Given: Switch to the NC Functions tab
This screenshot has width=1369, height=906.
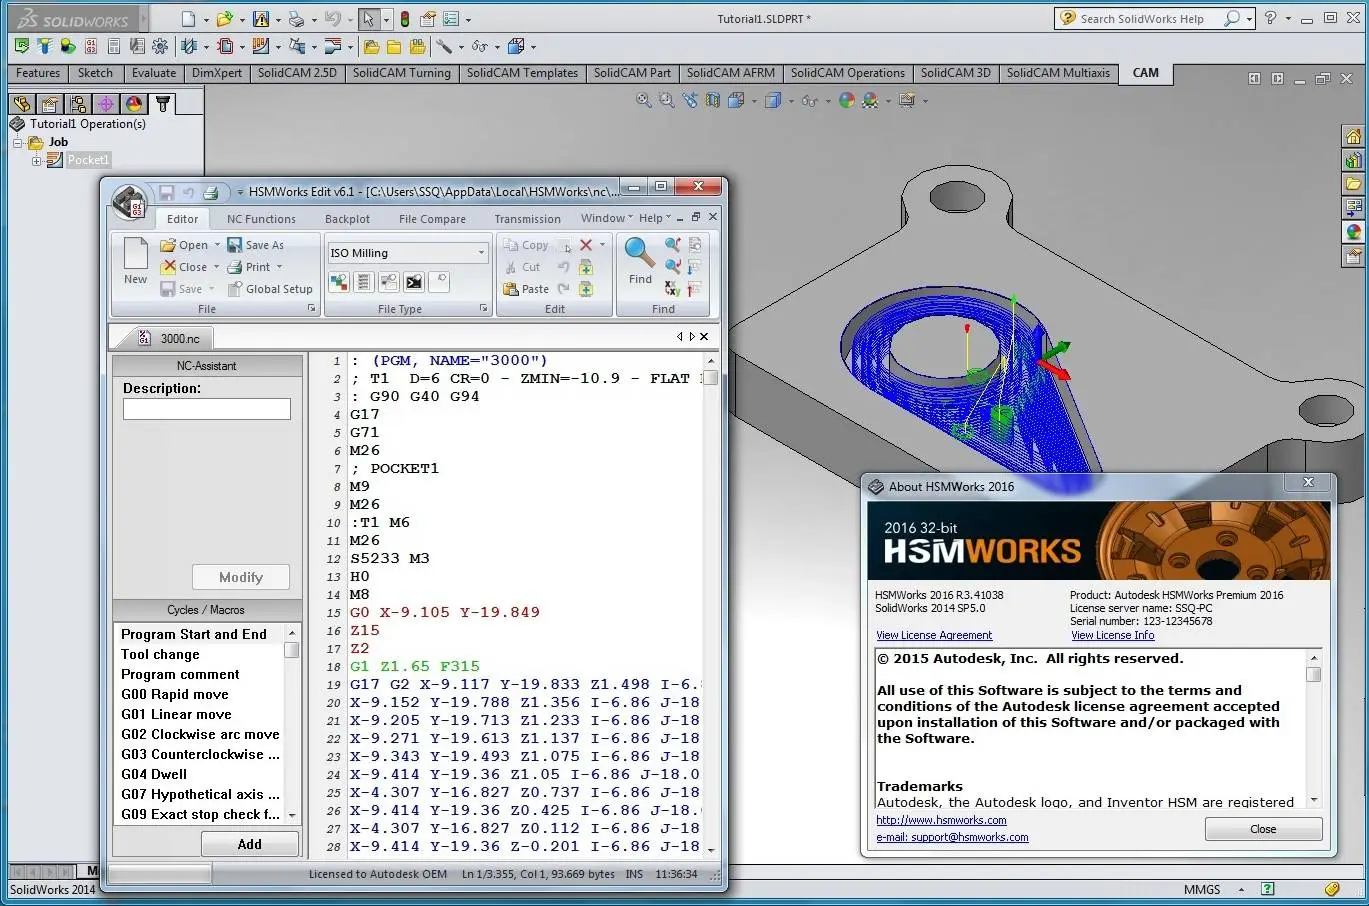Looking at the screenshot, I should pyautogui.click(x=261, y=219).
